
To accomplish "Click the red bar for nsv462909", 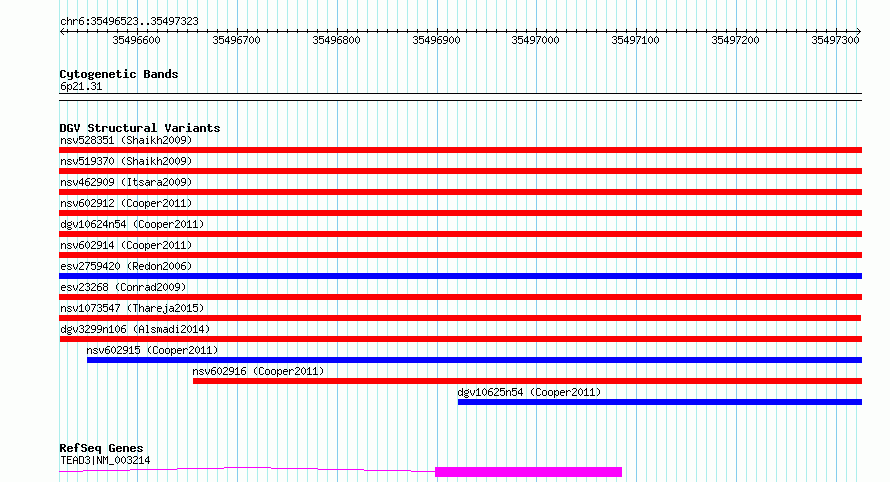I will click(x=460, y=192).
